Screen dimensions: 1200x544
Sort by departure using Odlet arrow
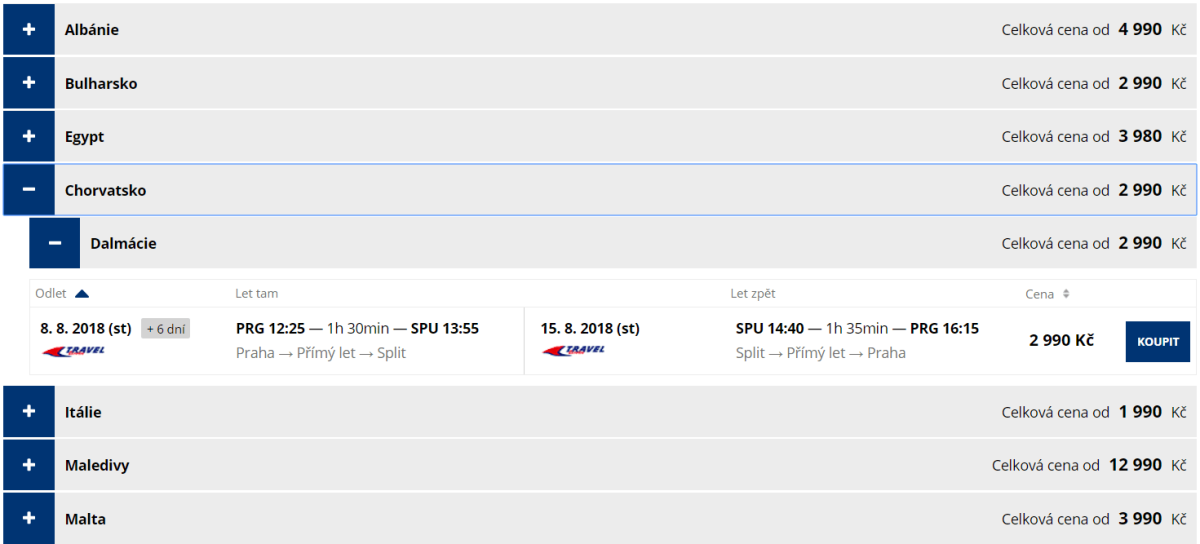point(82,294)
